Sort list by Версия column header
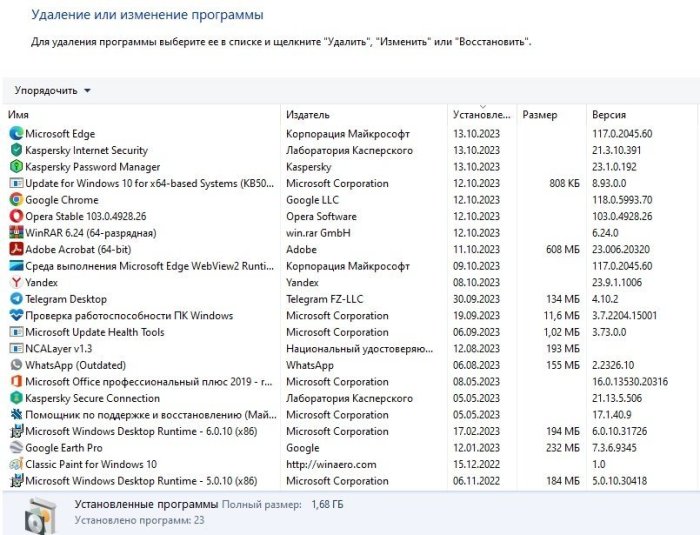The width and height of the screenshot is (700, 535). click(609, 115)
